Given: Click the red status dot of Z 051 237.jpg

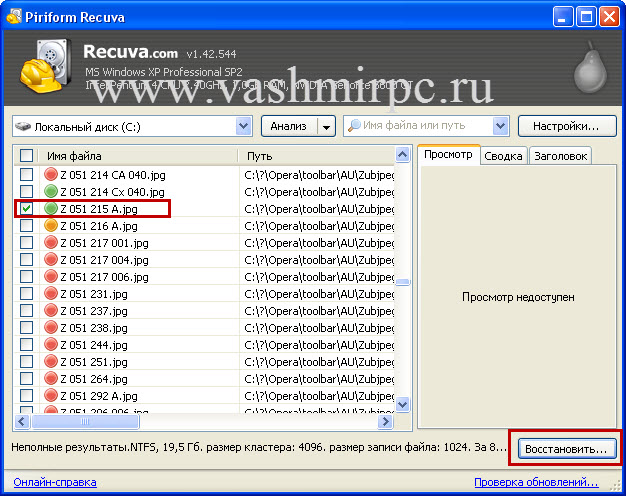Looking at the screenshot, I should [x=51, y=310].
